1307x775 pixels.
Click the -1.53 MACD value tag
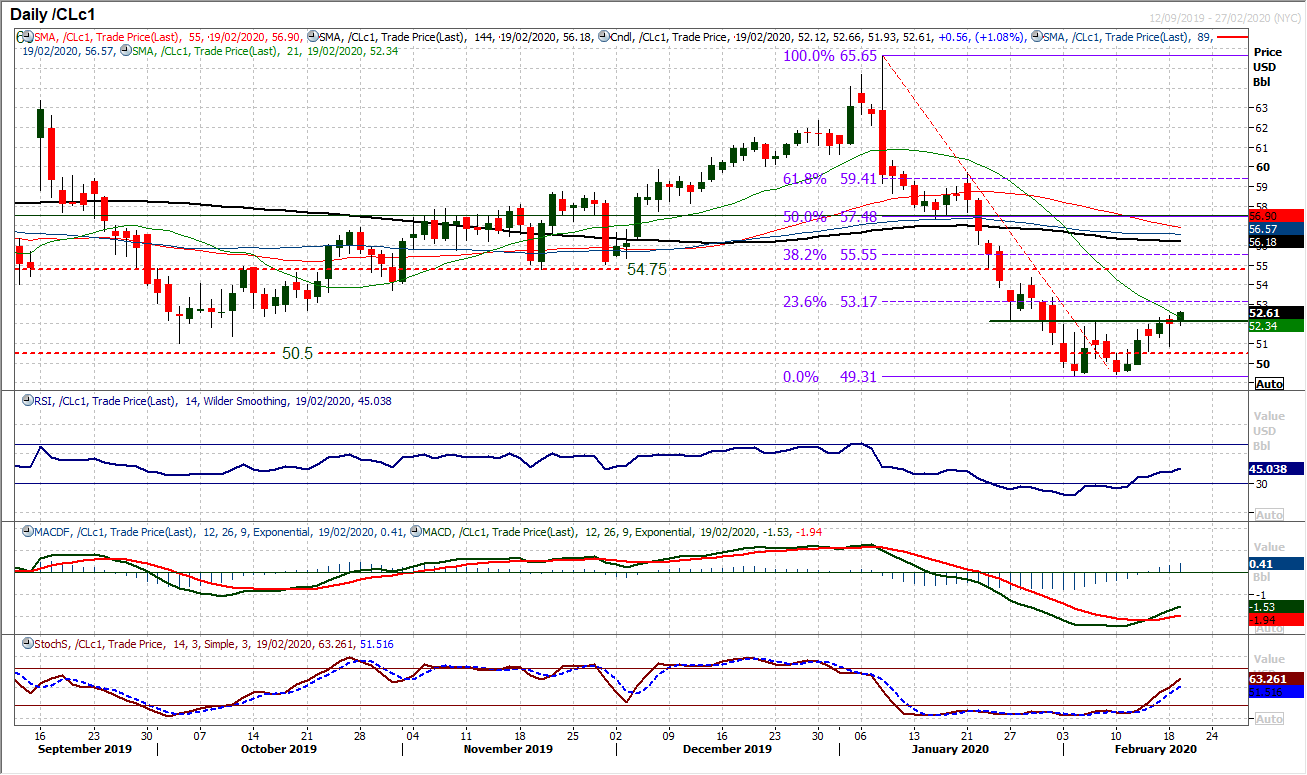pyautogui.click(x=1276, y=607)
